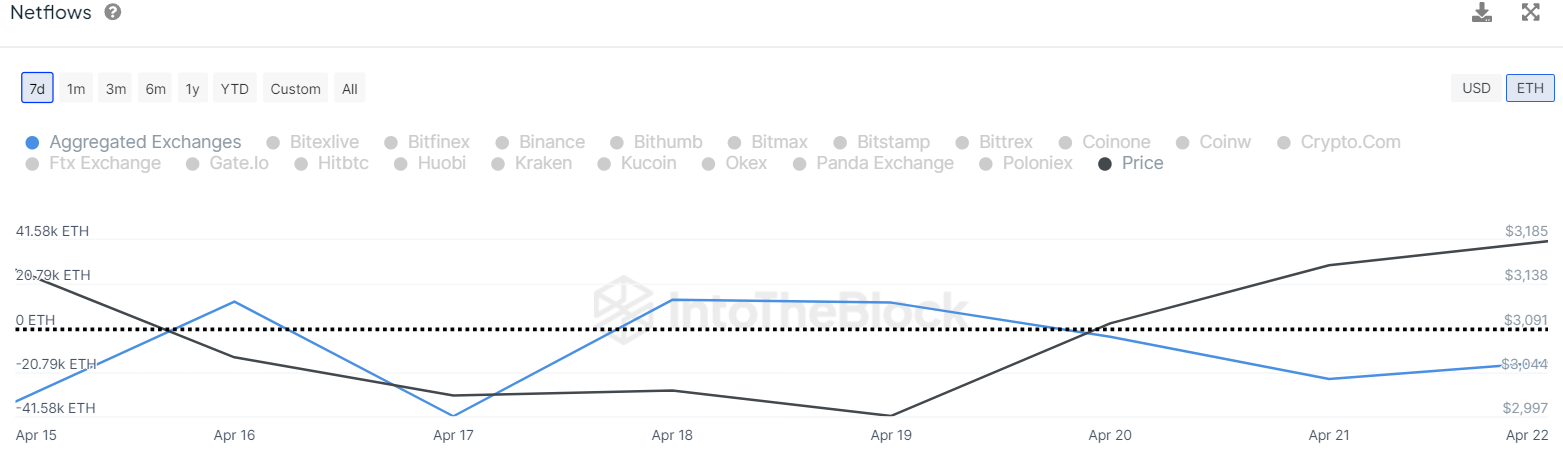1563x452 pixels.
Task: Show All historical data
Action: click(349, 88)
